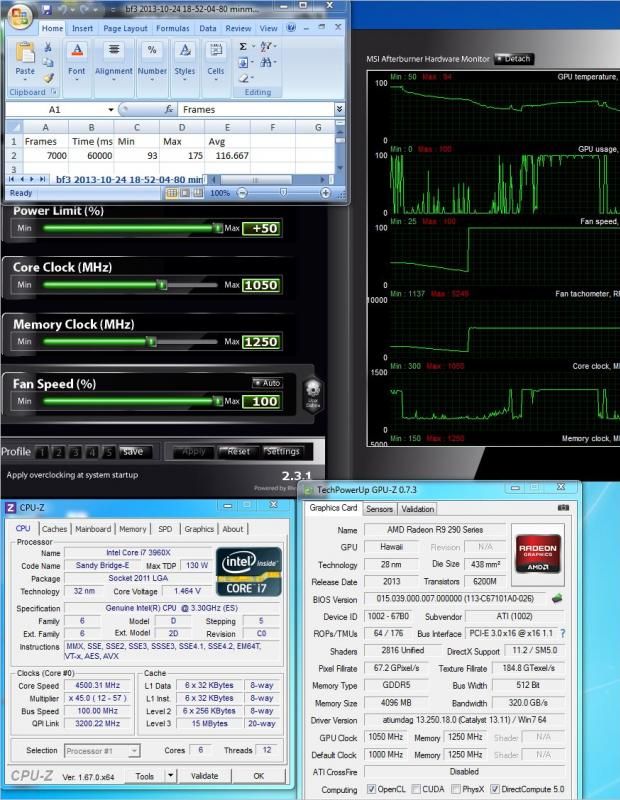Expand the Excel formula bar
Viewport: 620px width, 800px height.
pyautogui.click(x=339, y=109)
